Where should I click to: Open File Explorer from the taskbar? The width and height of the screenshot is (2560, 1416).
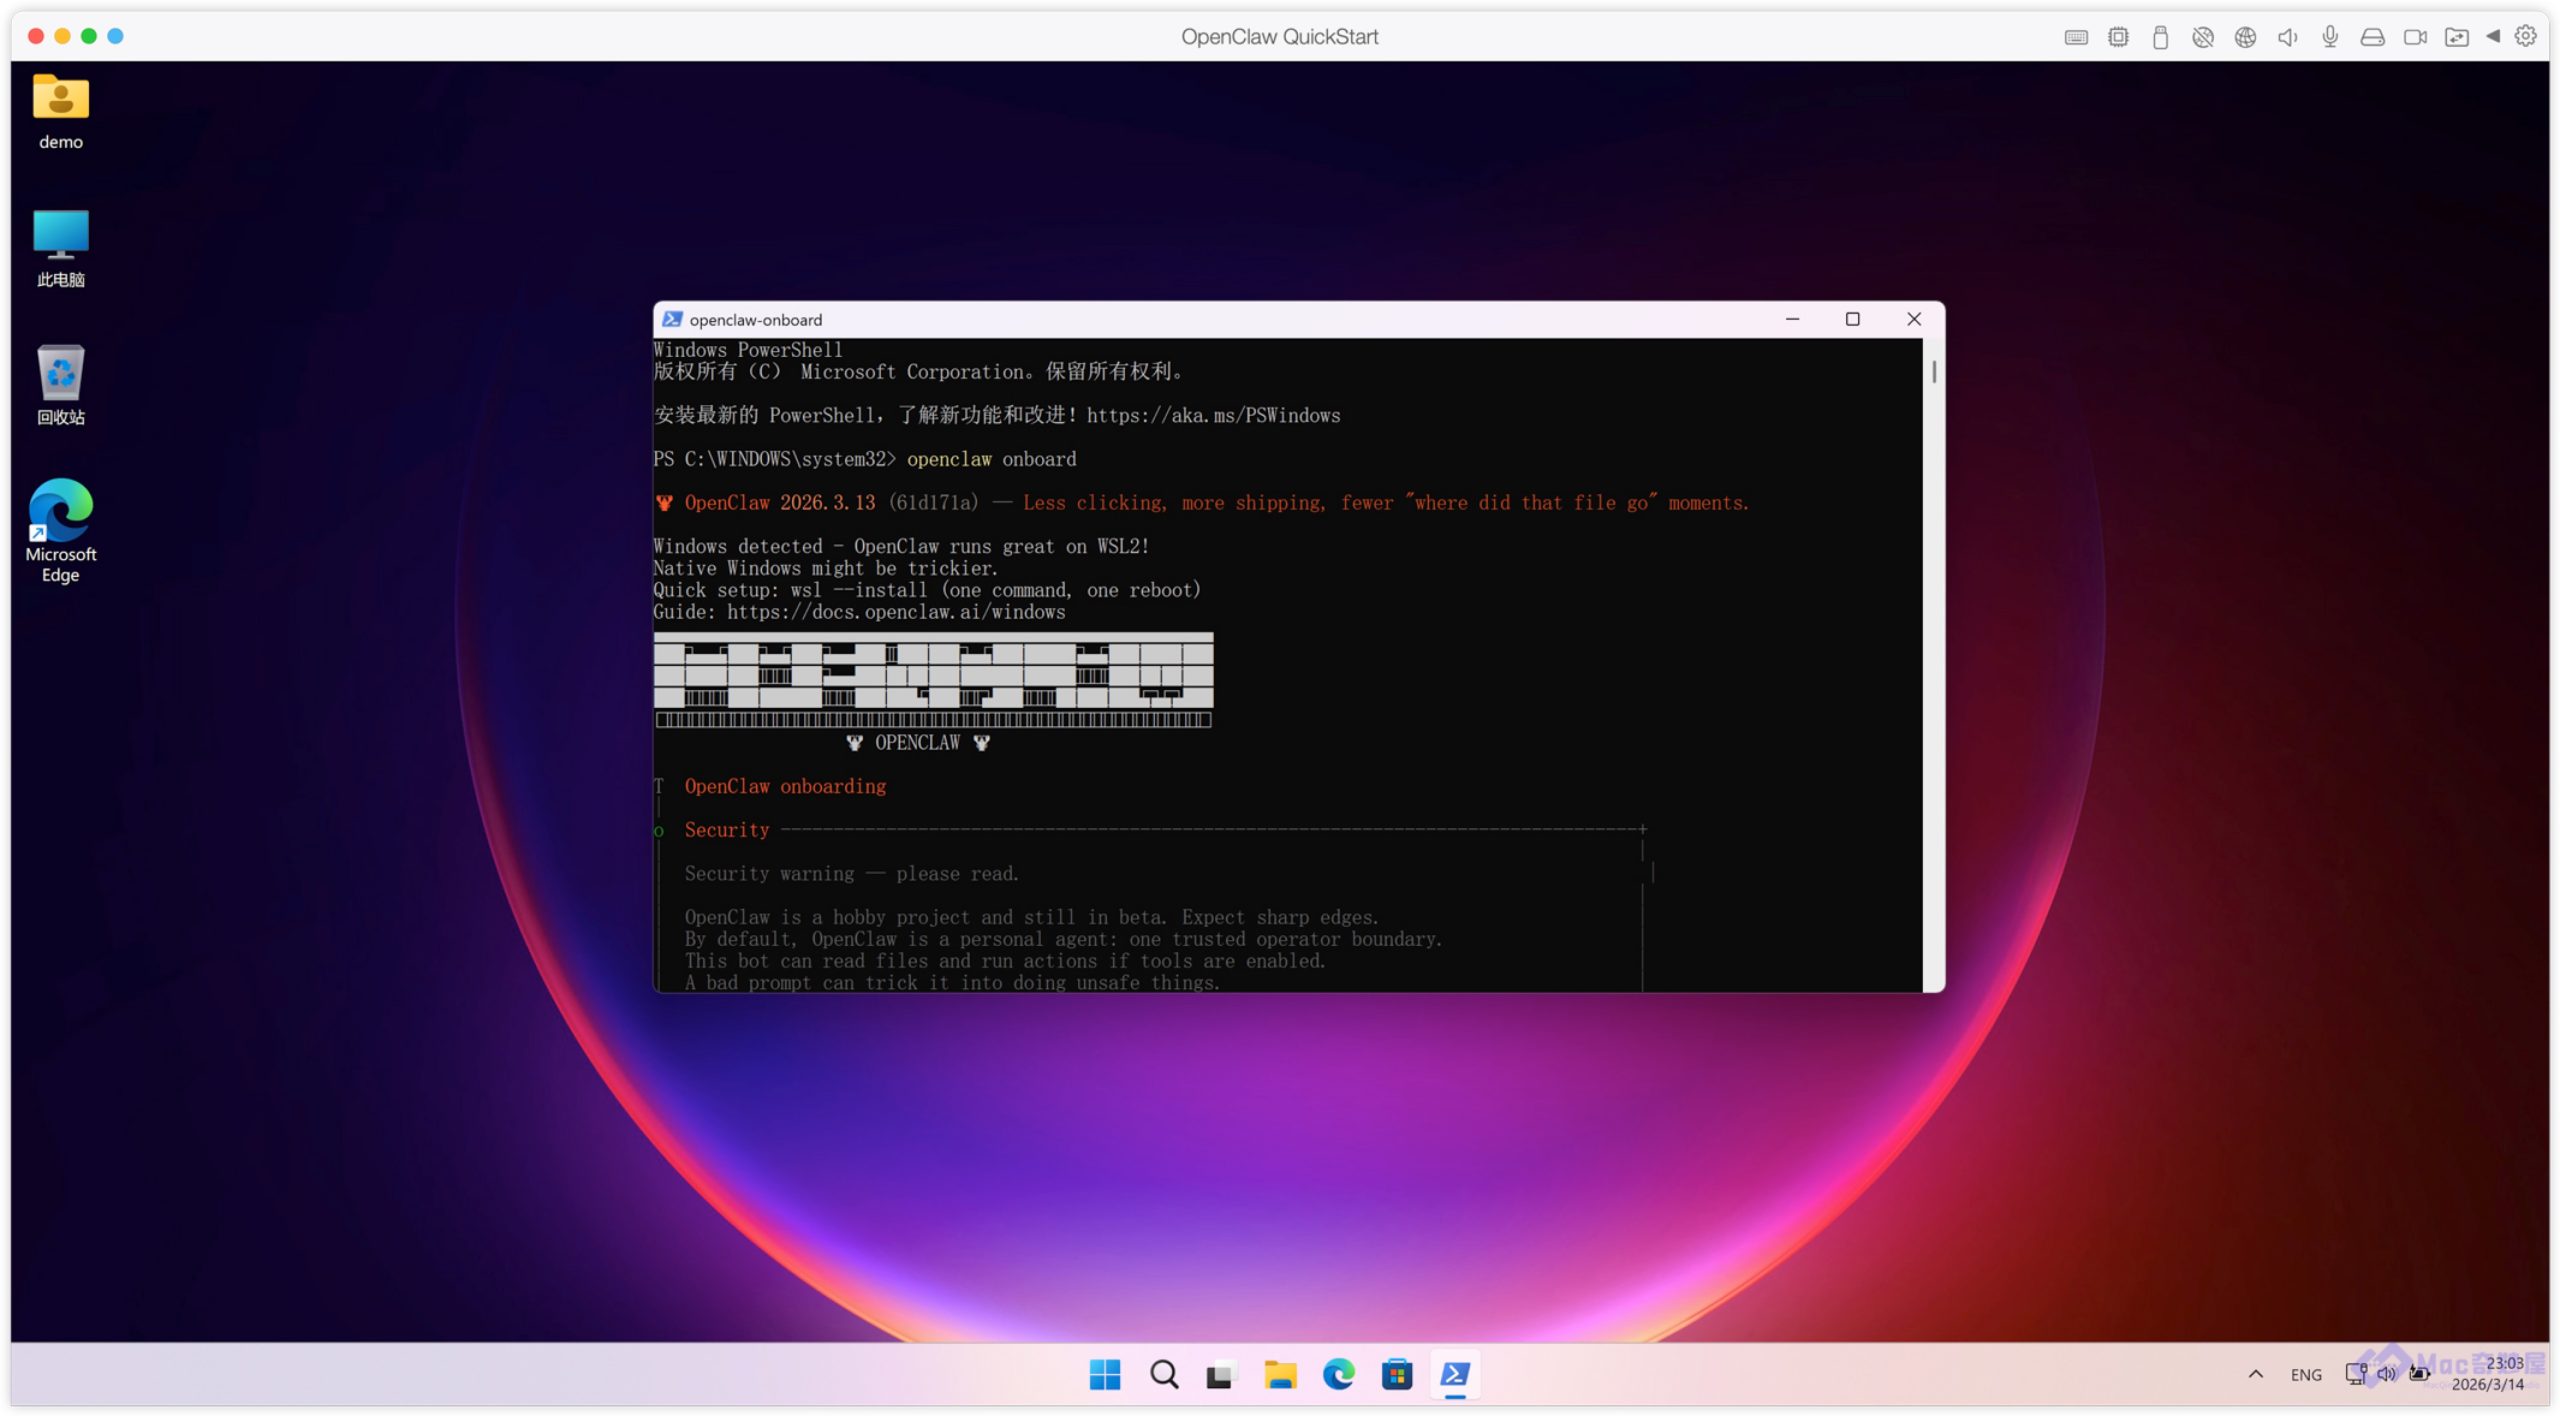1279,1375
